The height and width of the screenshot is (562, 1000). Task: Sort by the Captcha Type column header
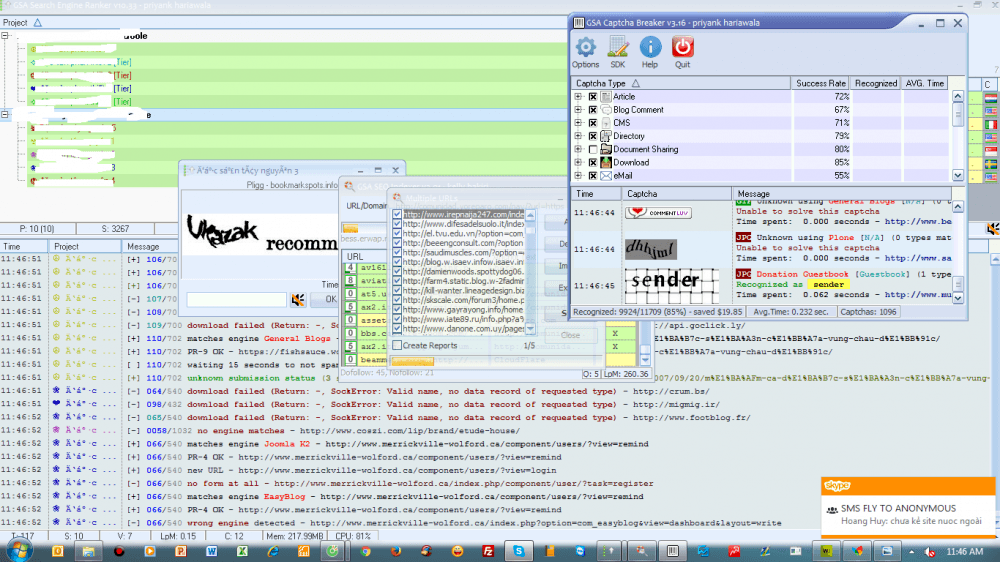(680, 84)
